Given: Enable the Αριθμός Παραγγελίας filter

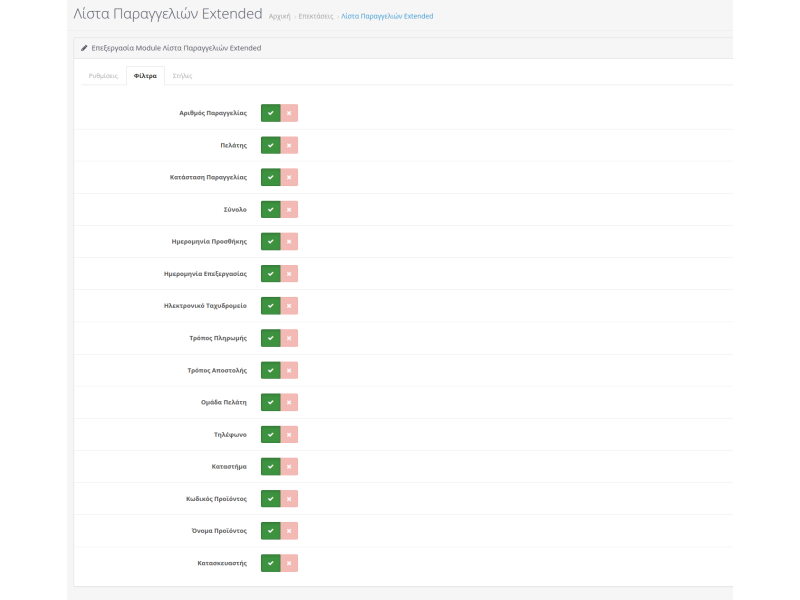Looking at the screenshot, I should (x=271, y=113).
